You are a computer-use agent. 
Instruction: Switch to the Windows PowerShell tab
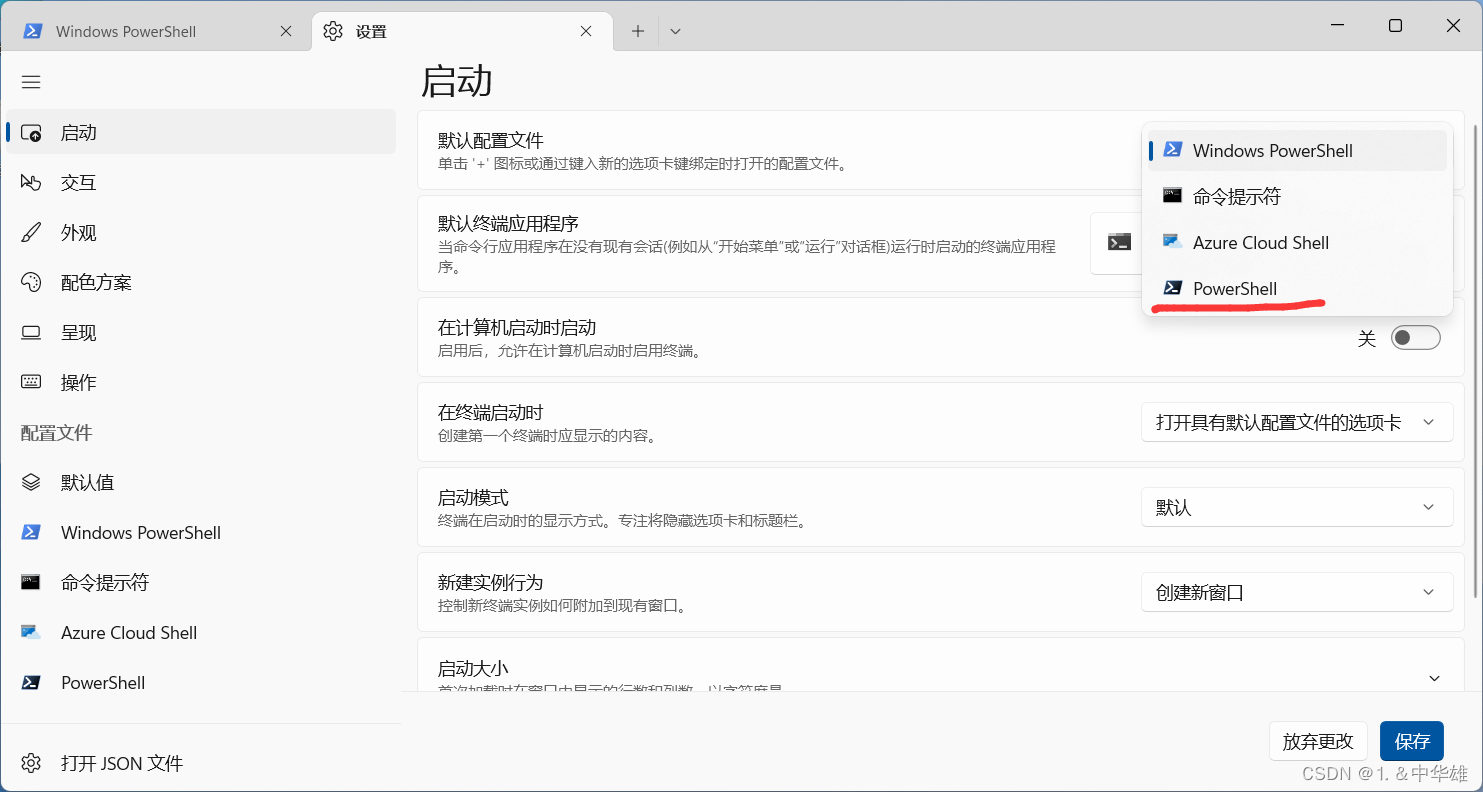click(x=156, y=31)
